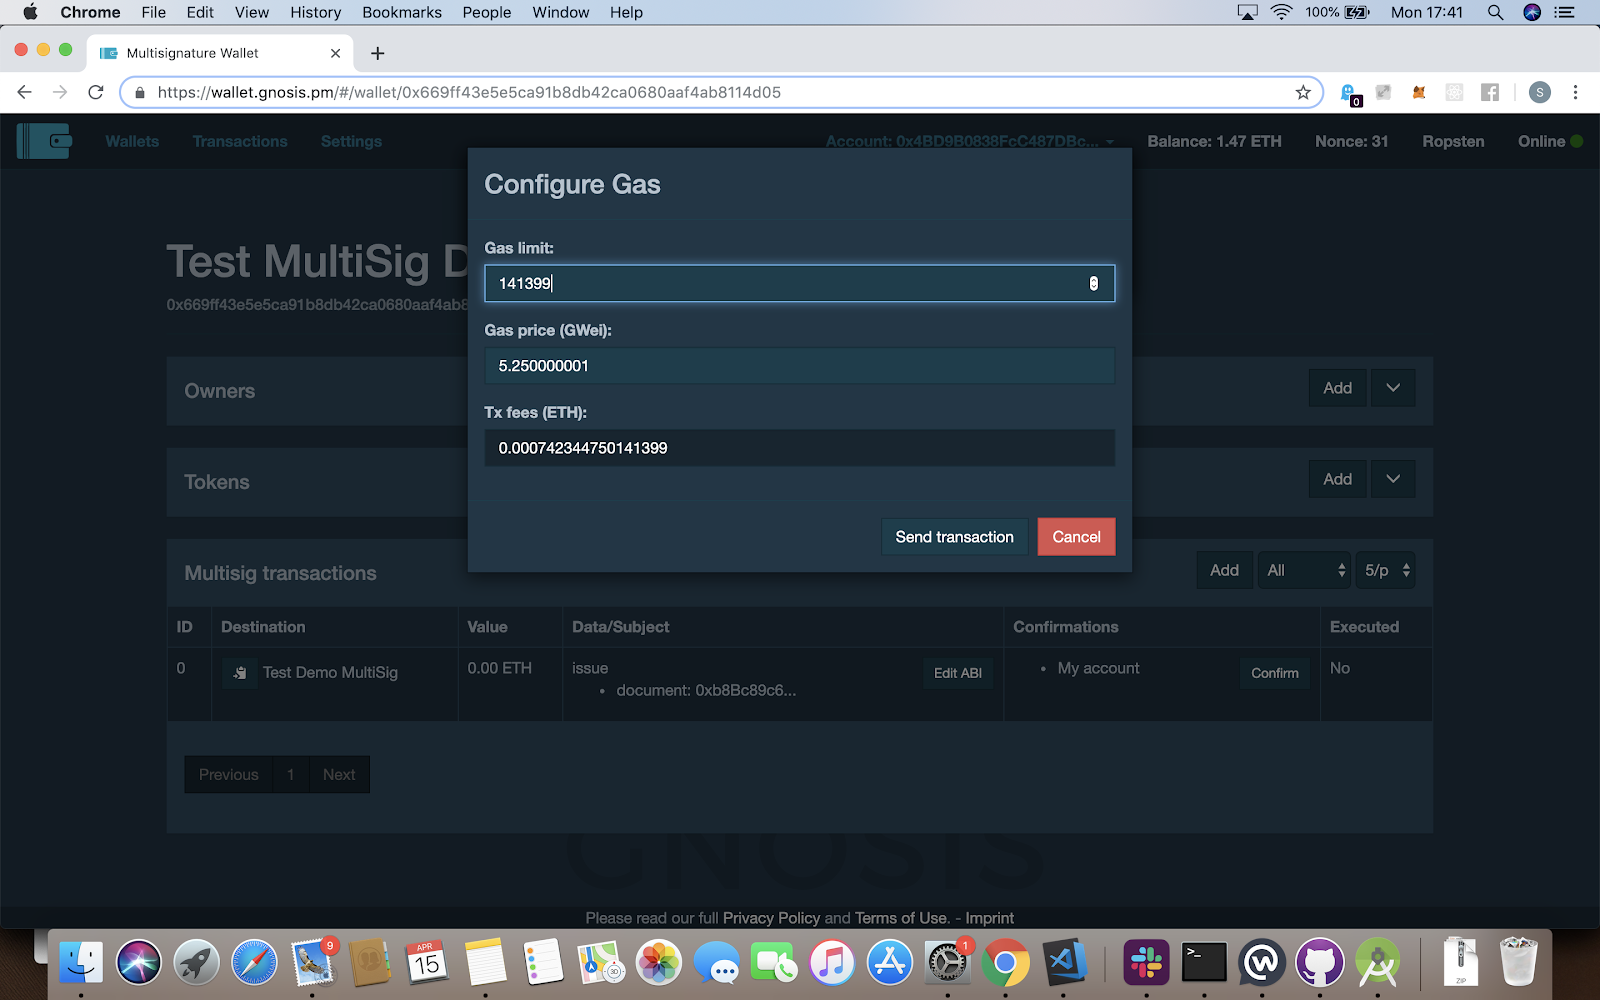Cancel the Configure Gas dialog
Image resolution: width=1600 pixels, height=1000 pixels.
[x=1076, y=537]
